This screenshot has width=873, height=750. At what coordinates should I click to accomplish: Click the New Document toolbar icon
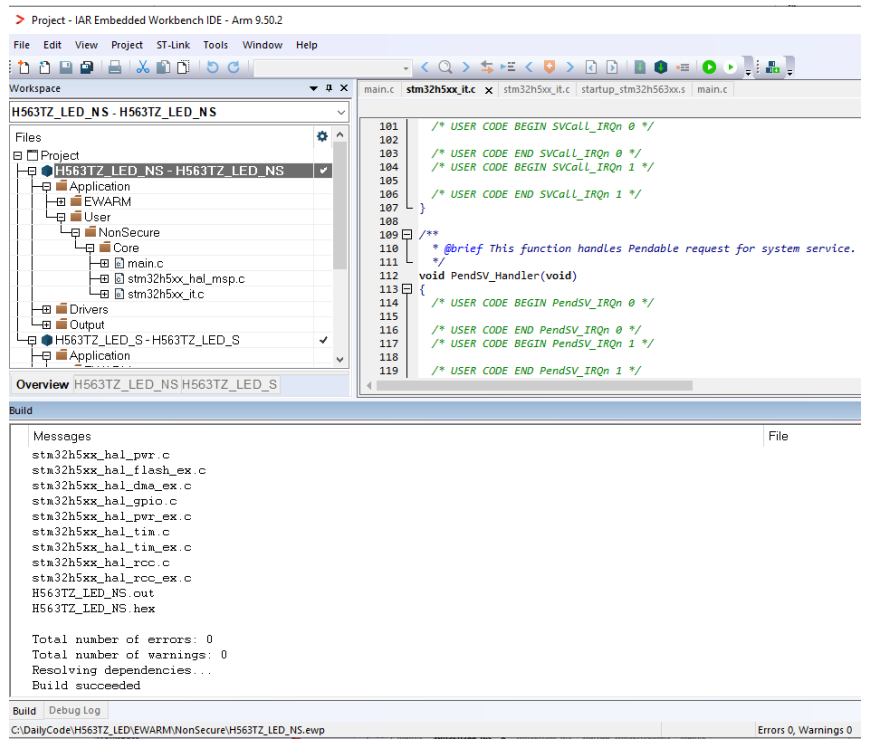click(23, 67)
